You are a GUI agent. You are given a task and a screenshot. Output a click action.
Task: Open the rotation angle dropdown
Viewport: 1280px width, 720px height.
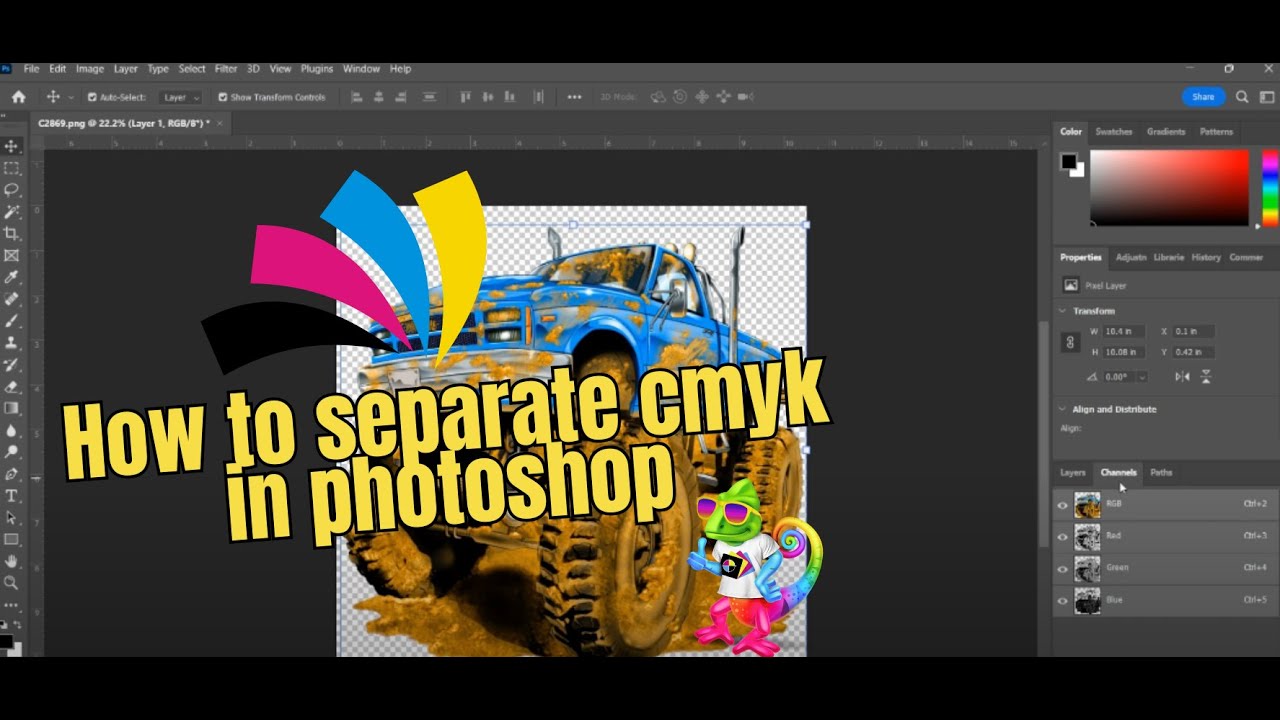pyautogui.click(x=1142, y=377)
